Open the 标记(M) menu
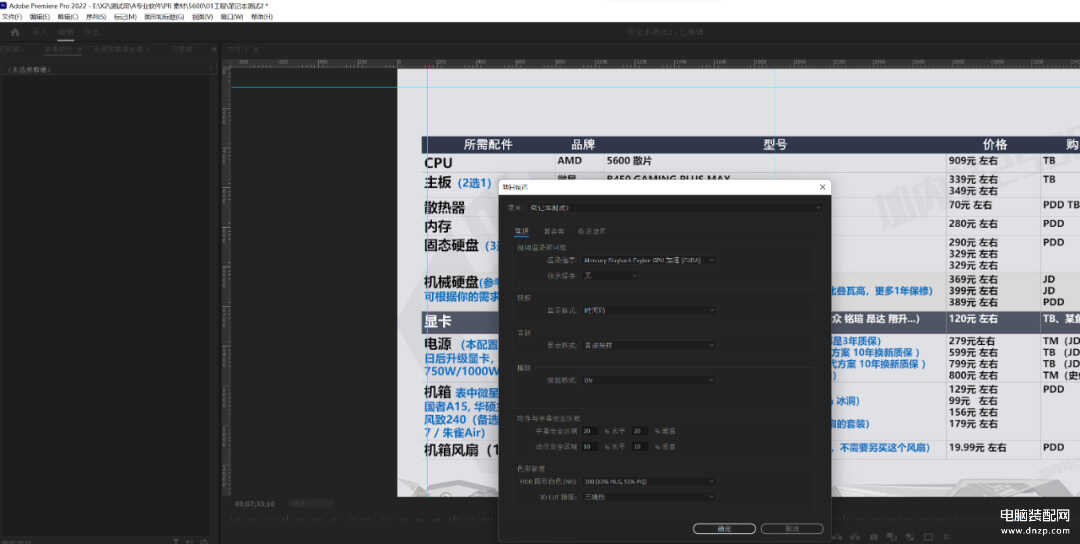Screen dimensions: 1080x544 (x=125, y=17)
